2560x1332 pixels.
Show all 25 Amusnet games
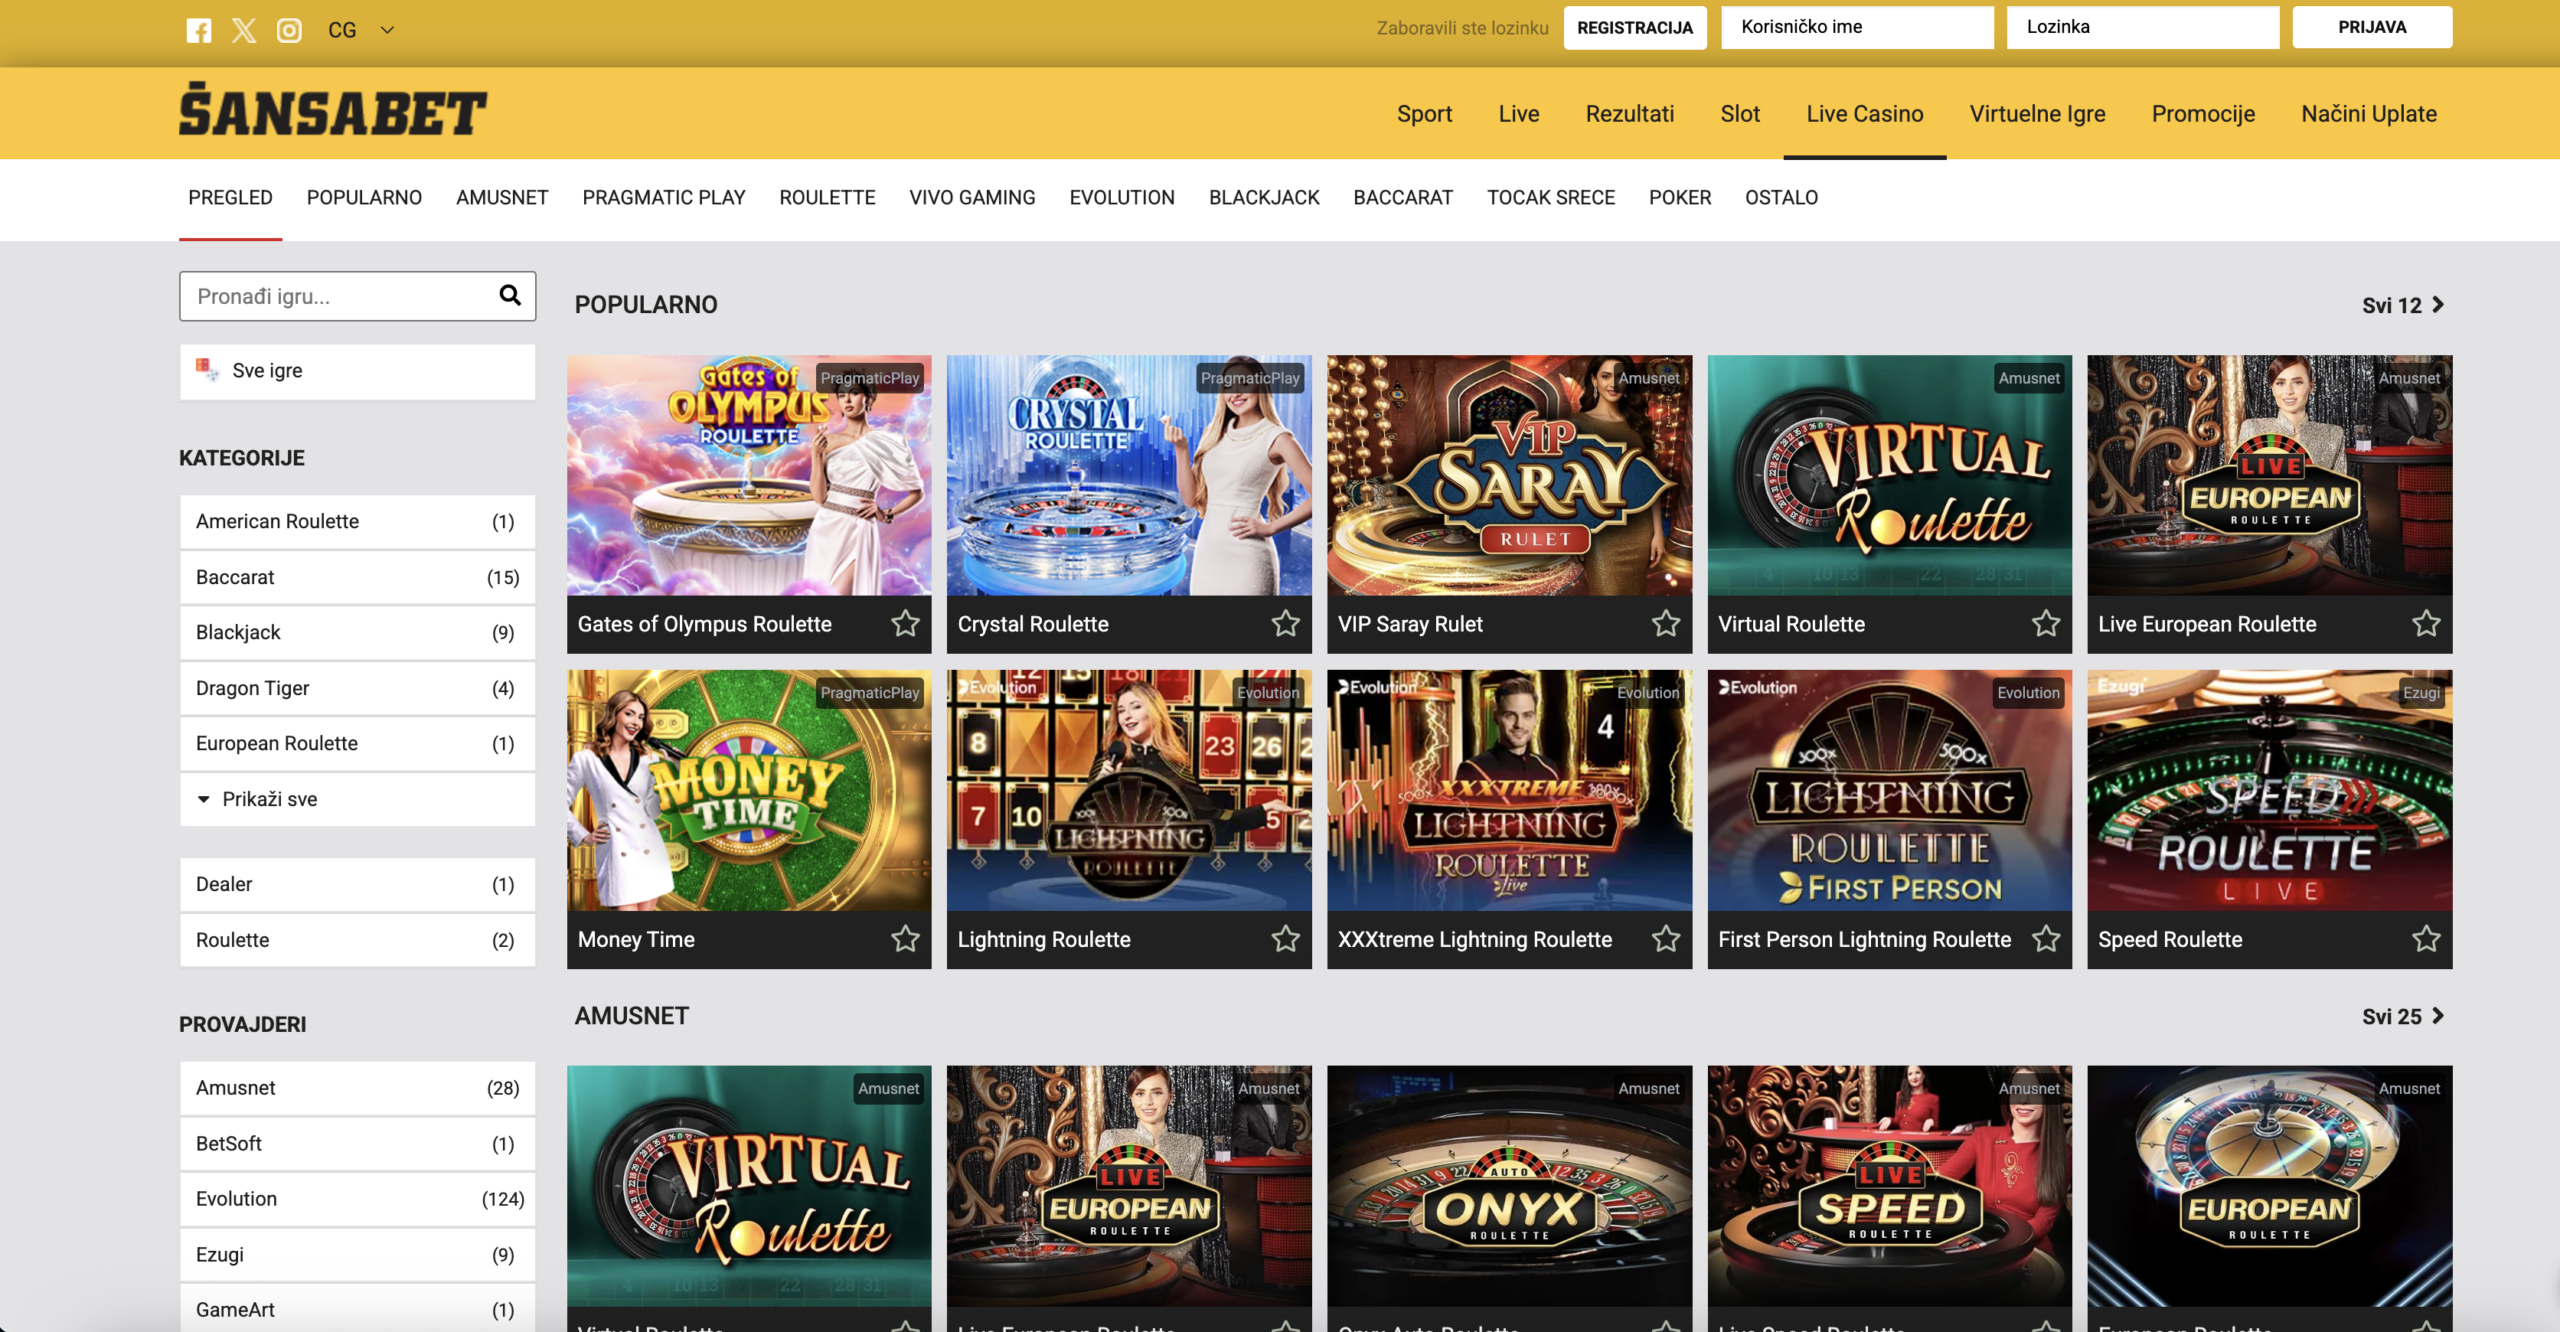coord(2403,1016)
